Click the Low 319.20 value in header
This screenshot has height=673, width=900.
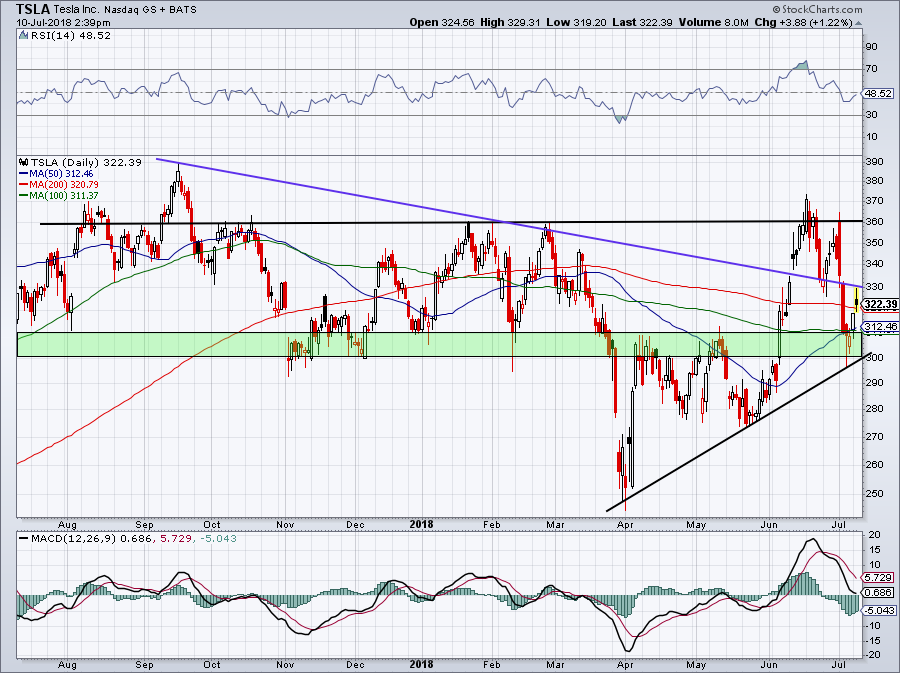click(576, 22)
